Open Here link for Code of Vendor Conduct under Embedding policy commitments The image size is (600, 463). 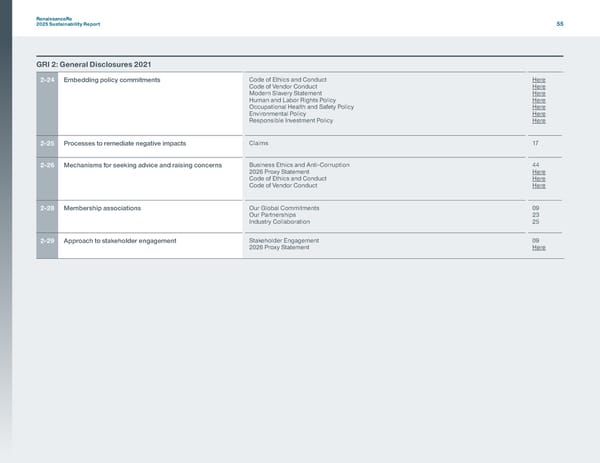pos(538,87)
